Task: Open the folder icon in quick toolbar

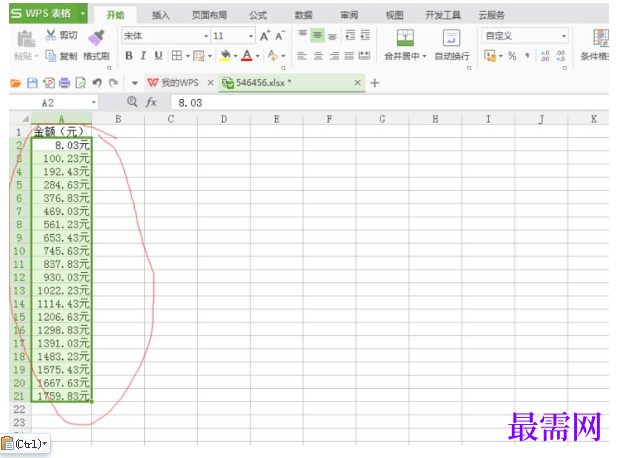Action: click(15, 83)
